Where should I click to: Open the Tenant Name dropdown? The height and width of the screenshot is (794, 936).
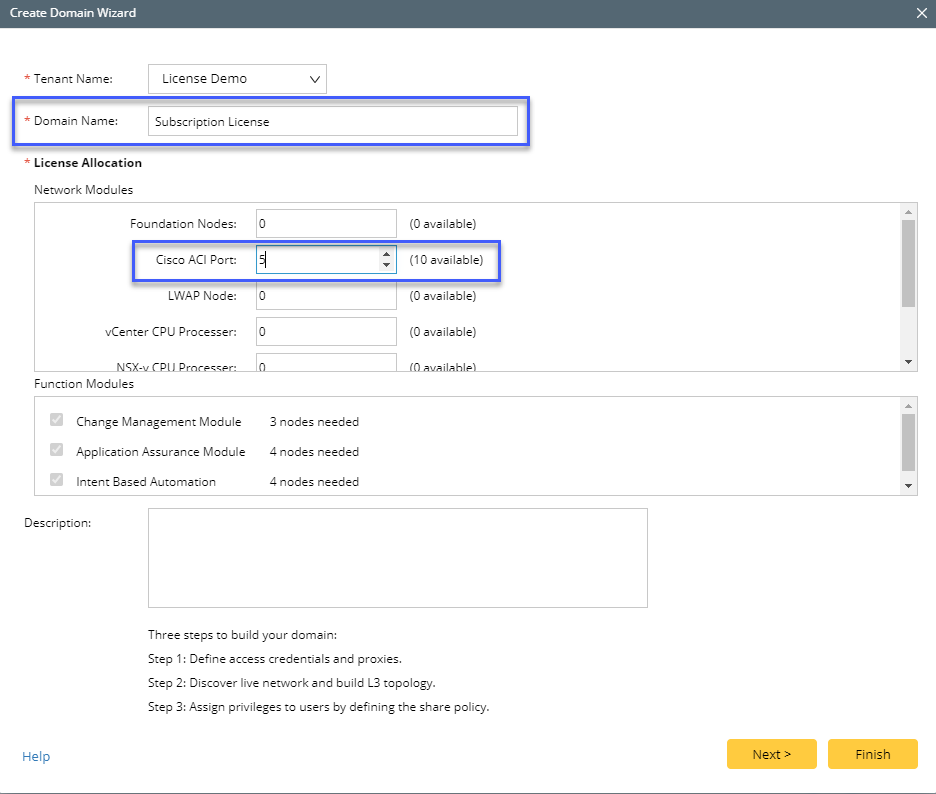(x=237, y=79)
